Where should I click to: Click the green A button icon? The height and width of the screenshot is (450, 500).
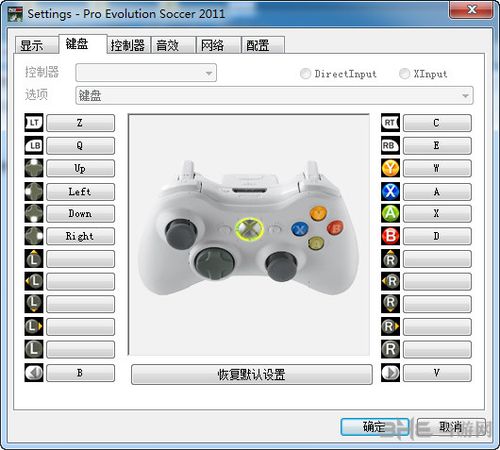point(390,214)
